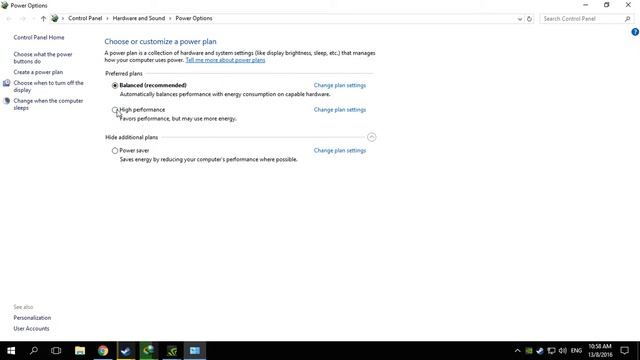Open the address bar history dropdown

[520, 19]
